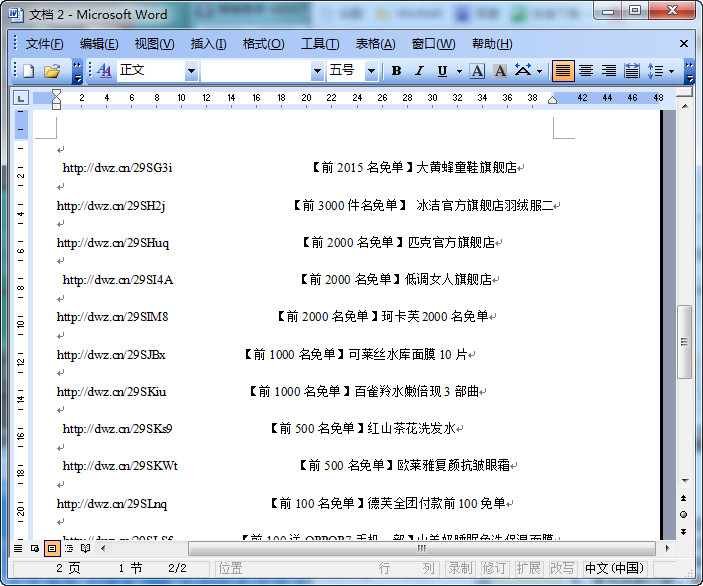This screenshot has width=703, height=586.
Task: Click first line indent marker on ruler
Action: pos(56,94)
